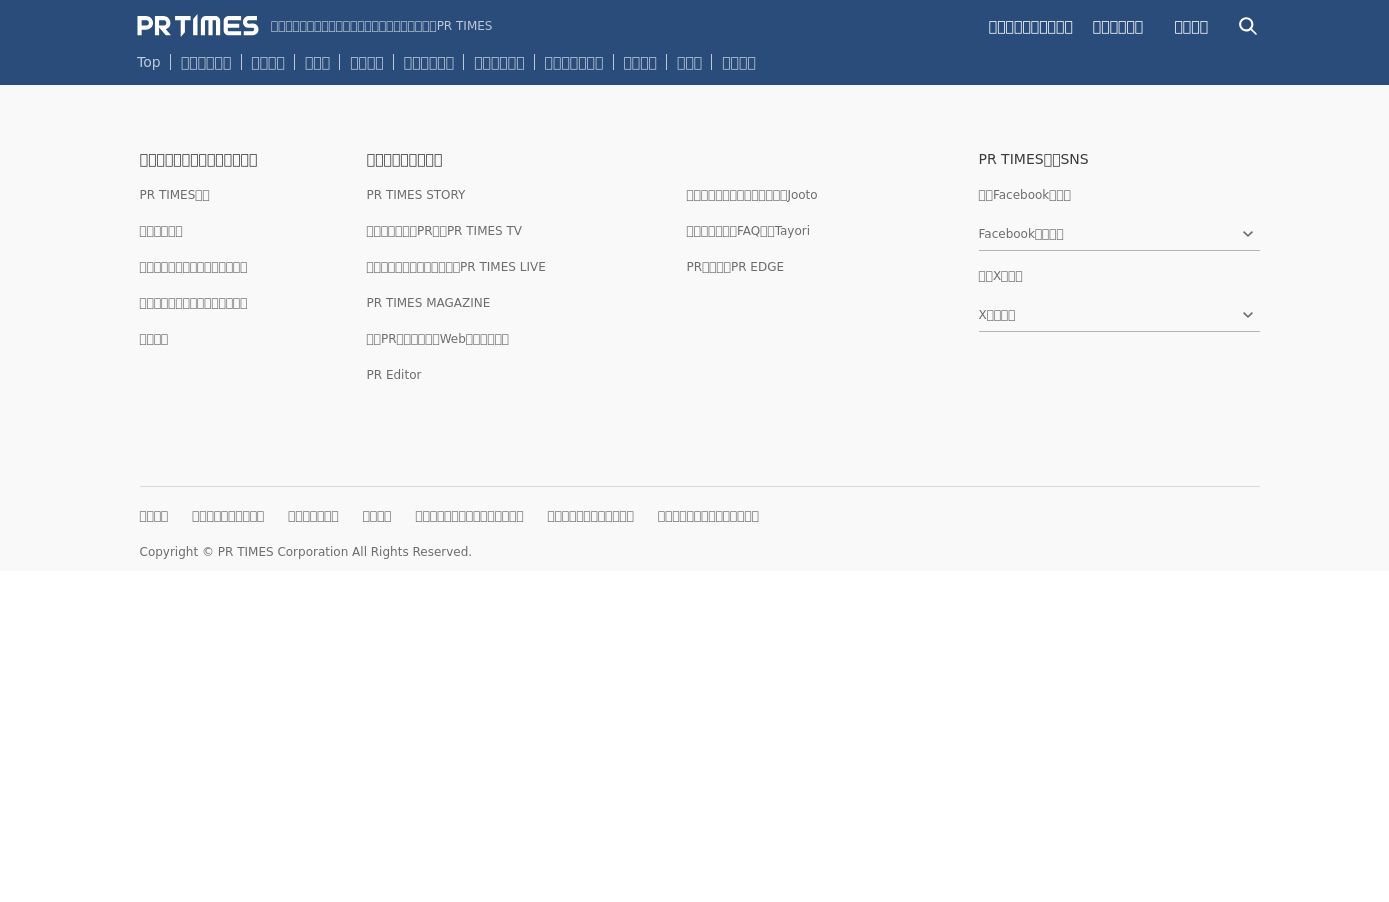Open the PR TIMES STORY link

tap(415, 195)
